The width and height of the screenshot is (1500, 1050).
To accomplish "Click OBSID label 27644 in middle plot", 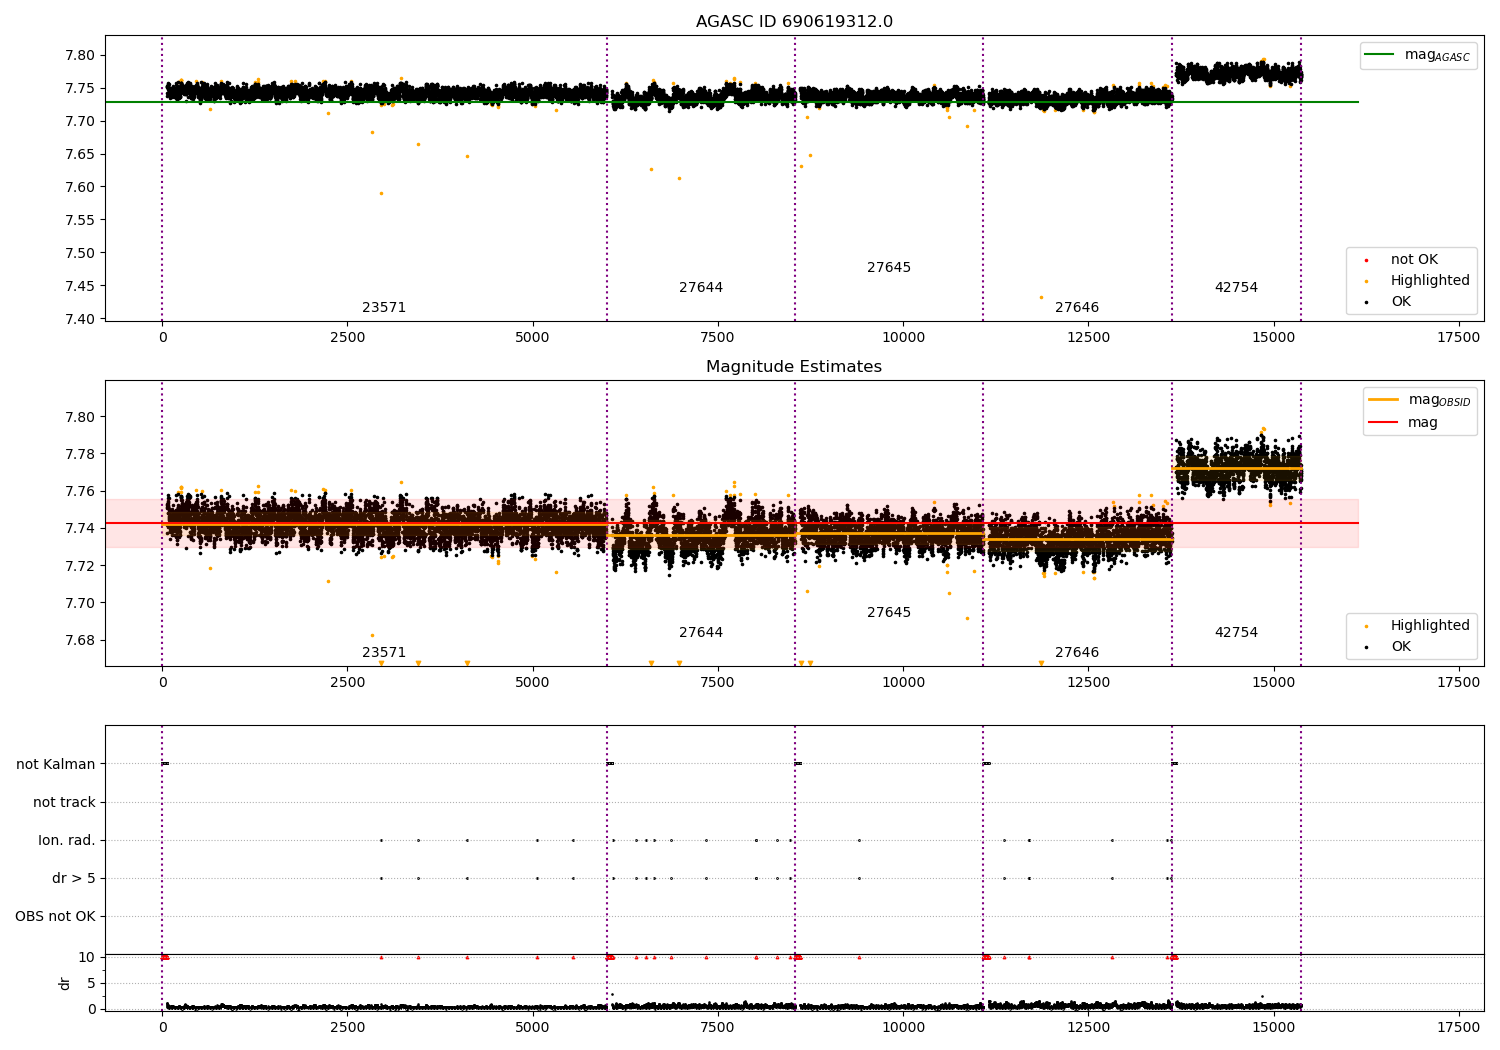I will click(701, 633).
